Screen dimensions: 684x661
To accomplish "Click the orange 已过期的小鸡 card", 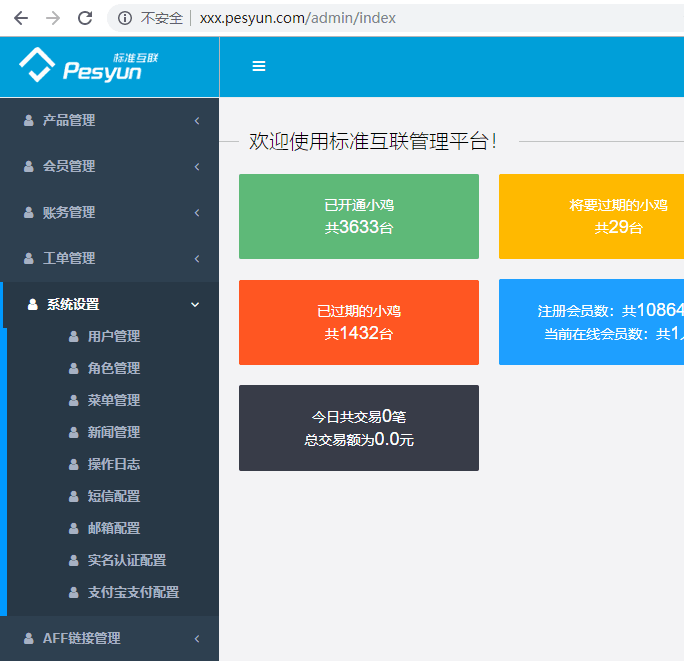I will tap(358, 322).
